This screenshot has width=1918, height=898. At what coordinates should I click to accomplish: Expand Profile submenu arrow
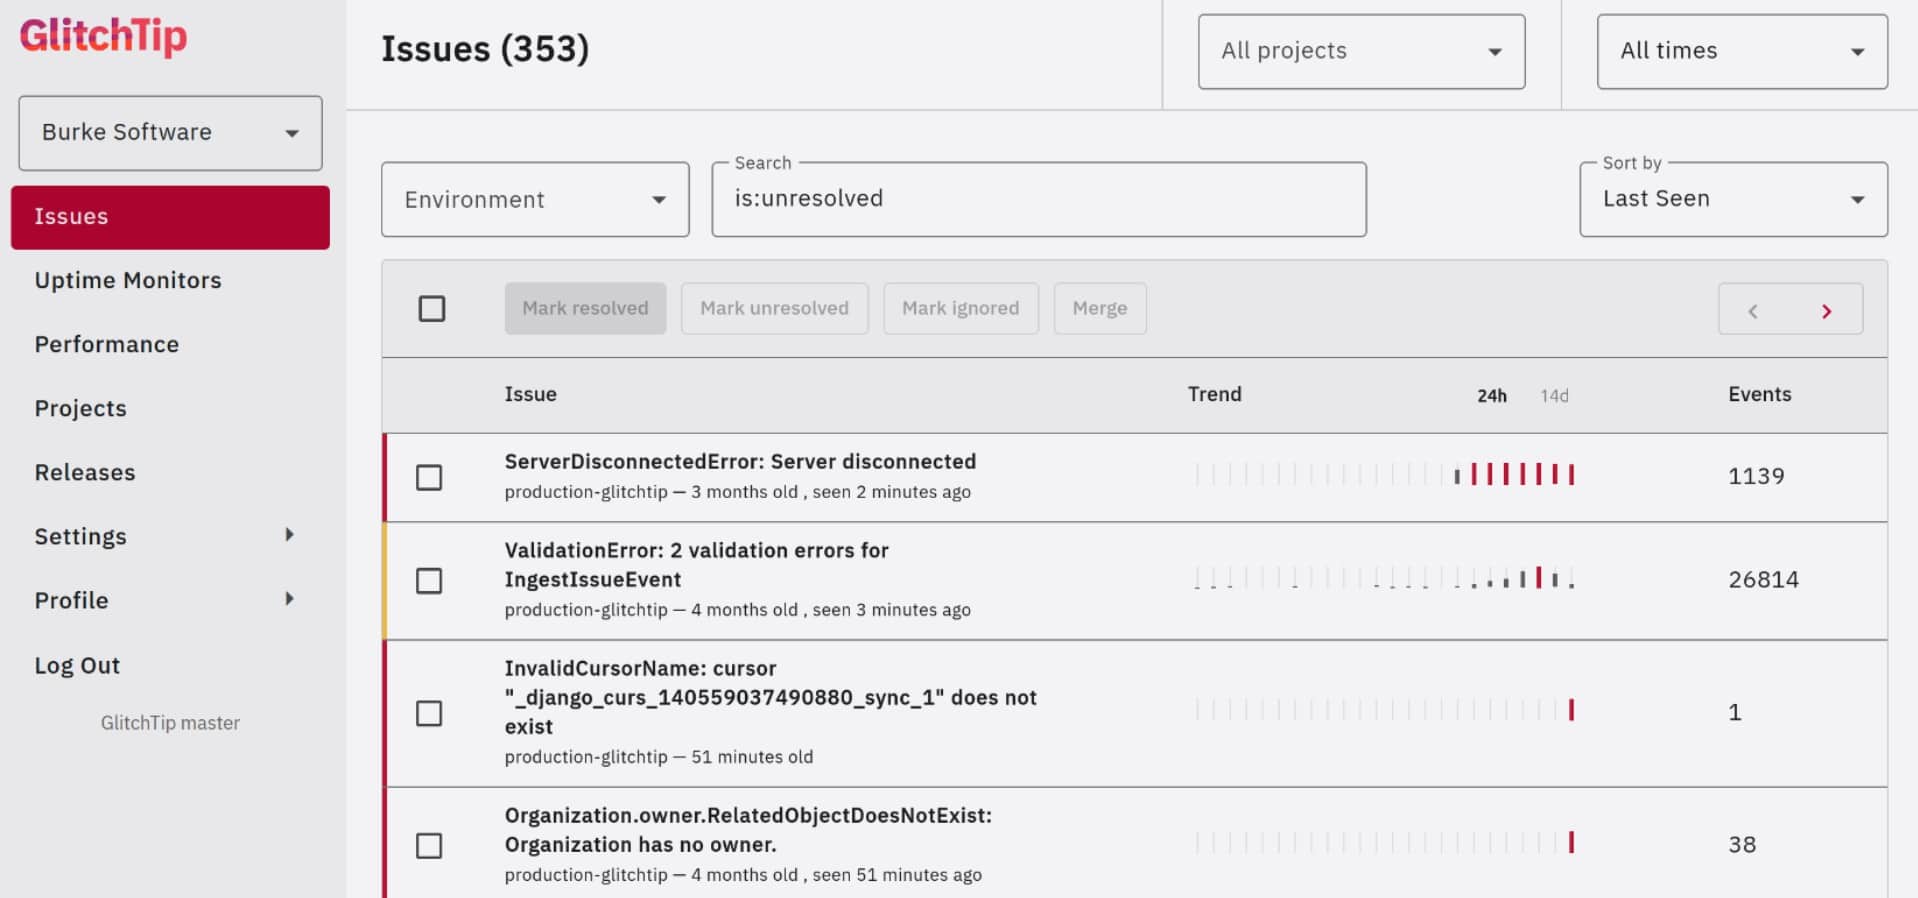point(289,599)
